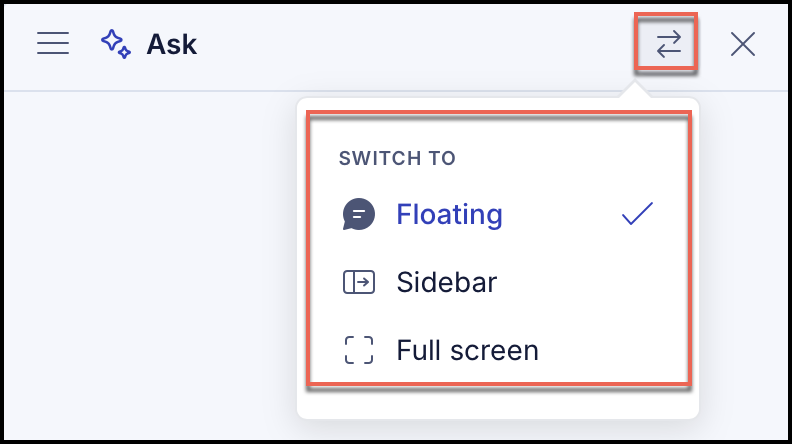Click the switch view arrows icon
Screen dimensions: 792x444
(x=668, y=44)
